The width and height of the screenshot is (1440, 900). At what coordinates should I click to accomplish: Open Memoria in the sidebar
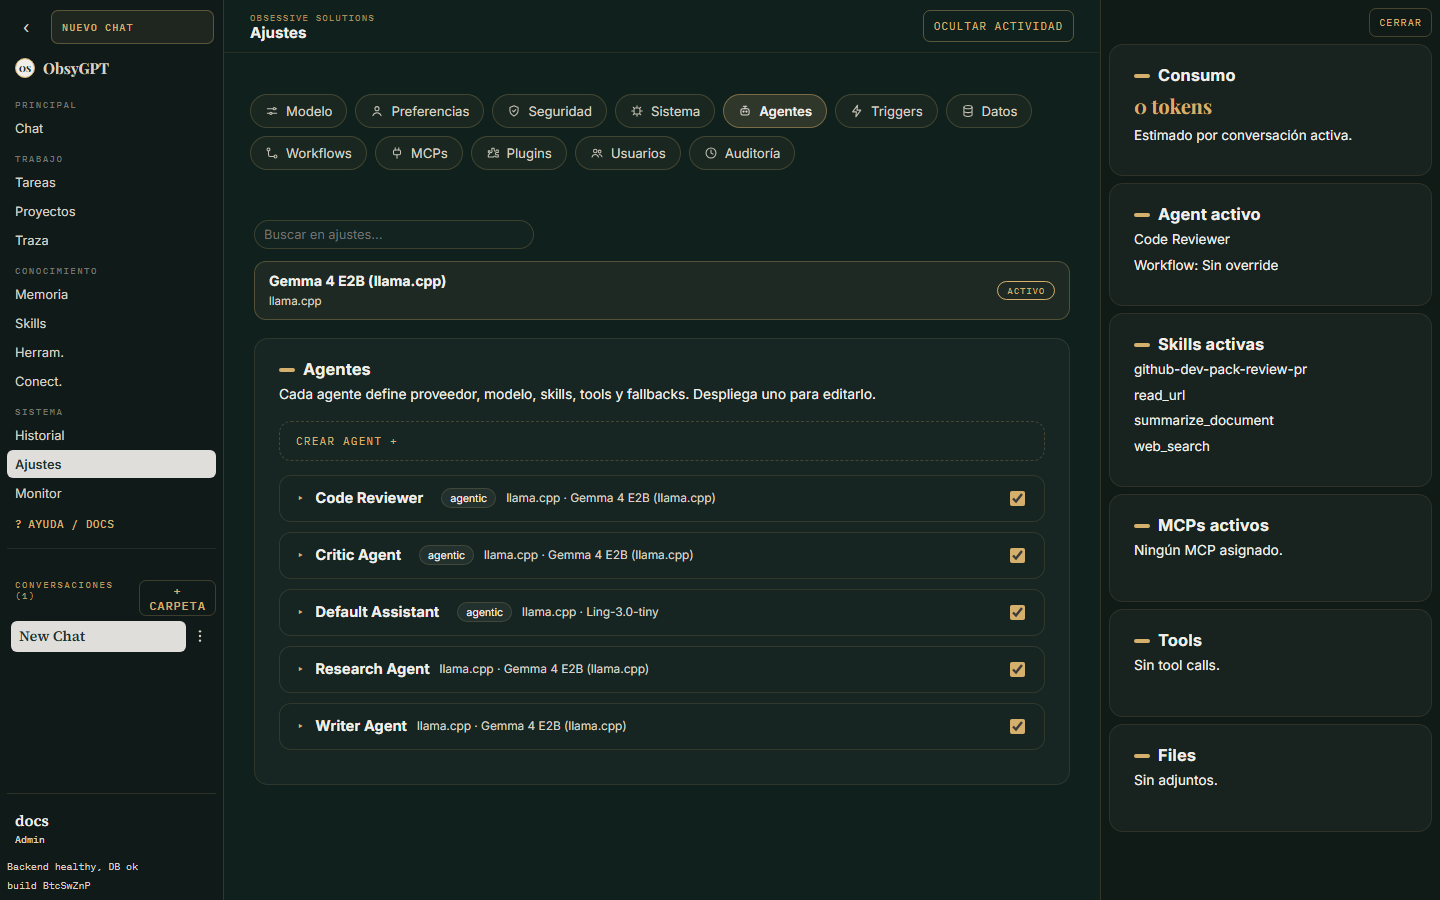[x=111, y=295]
